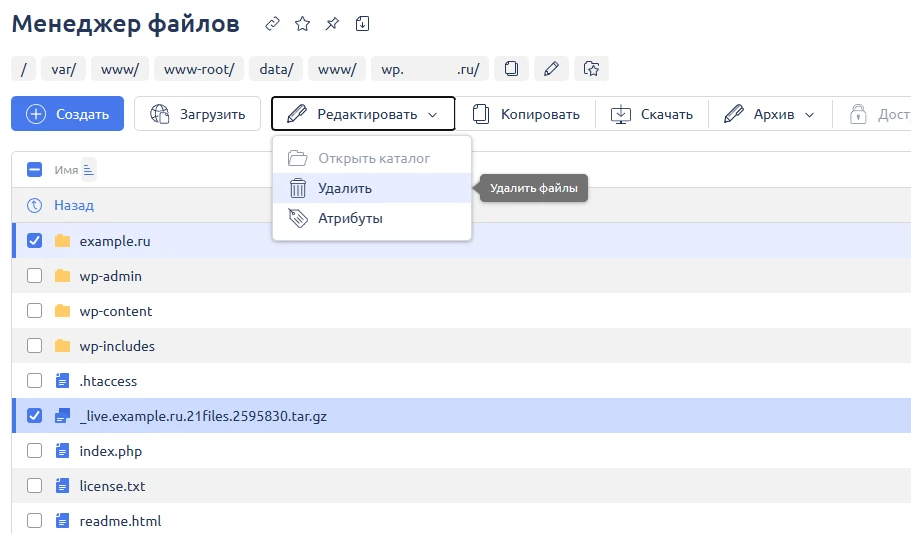Click Назад to go up a folder
This screenshot has width=911, height=534.
click(73, 205)
